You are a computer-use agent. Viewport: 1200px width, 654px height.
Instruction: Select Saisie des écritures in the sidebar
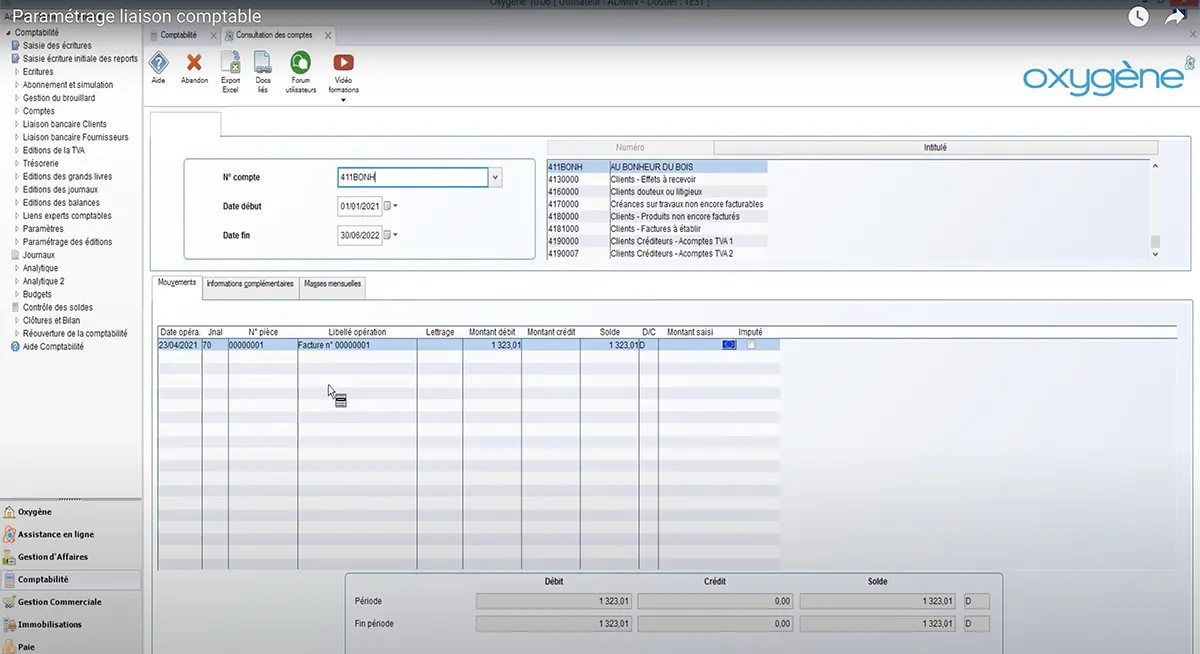click(x=57, y=46)
